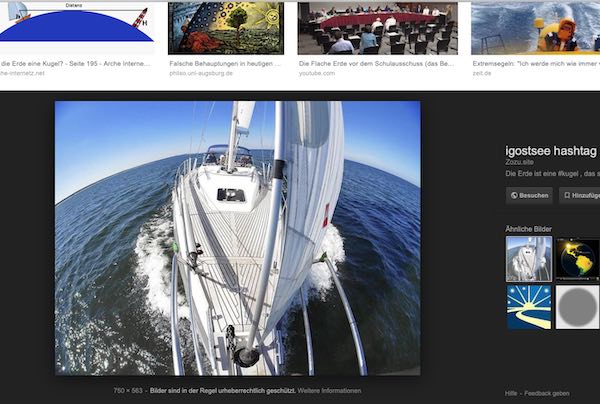
Task: Click 'die Erde eine Kugel? - Seite 195' caption
Action: coord(76,64)
